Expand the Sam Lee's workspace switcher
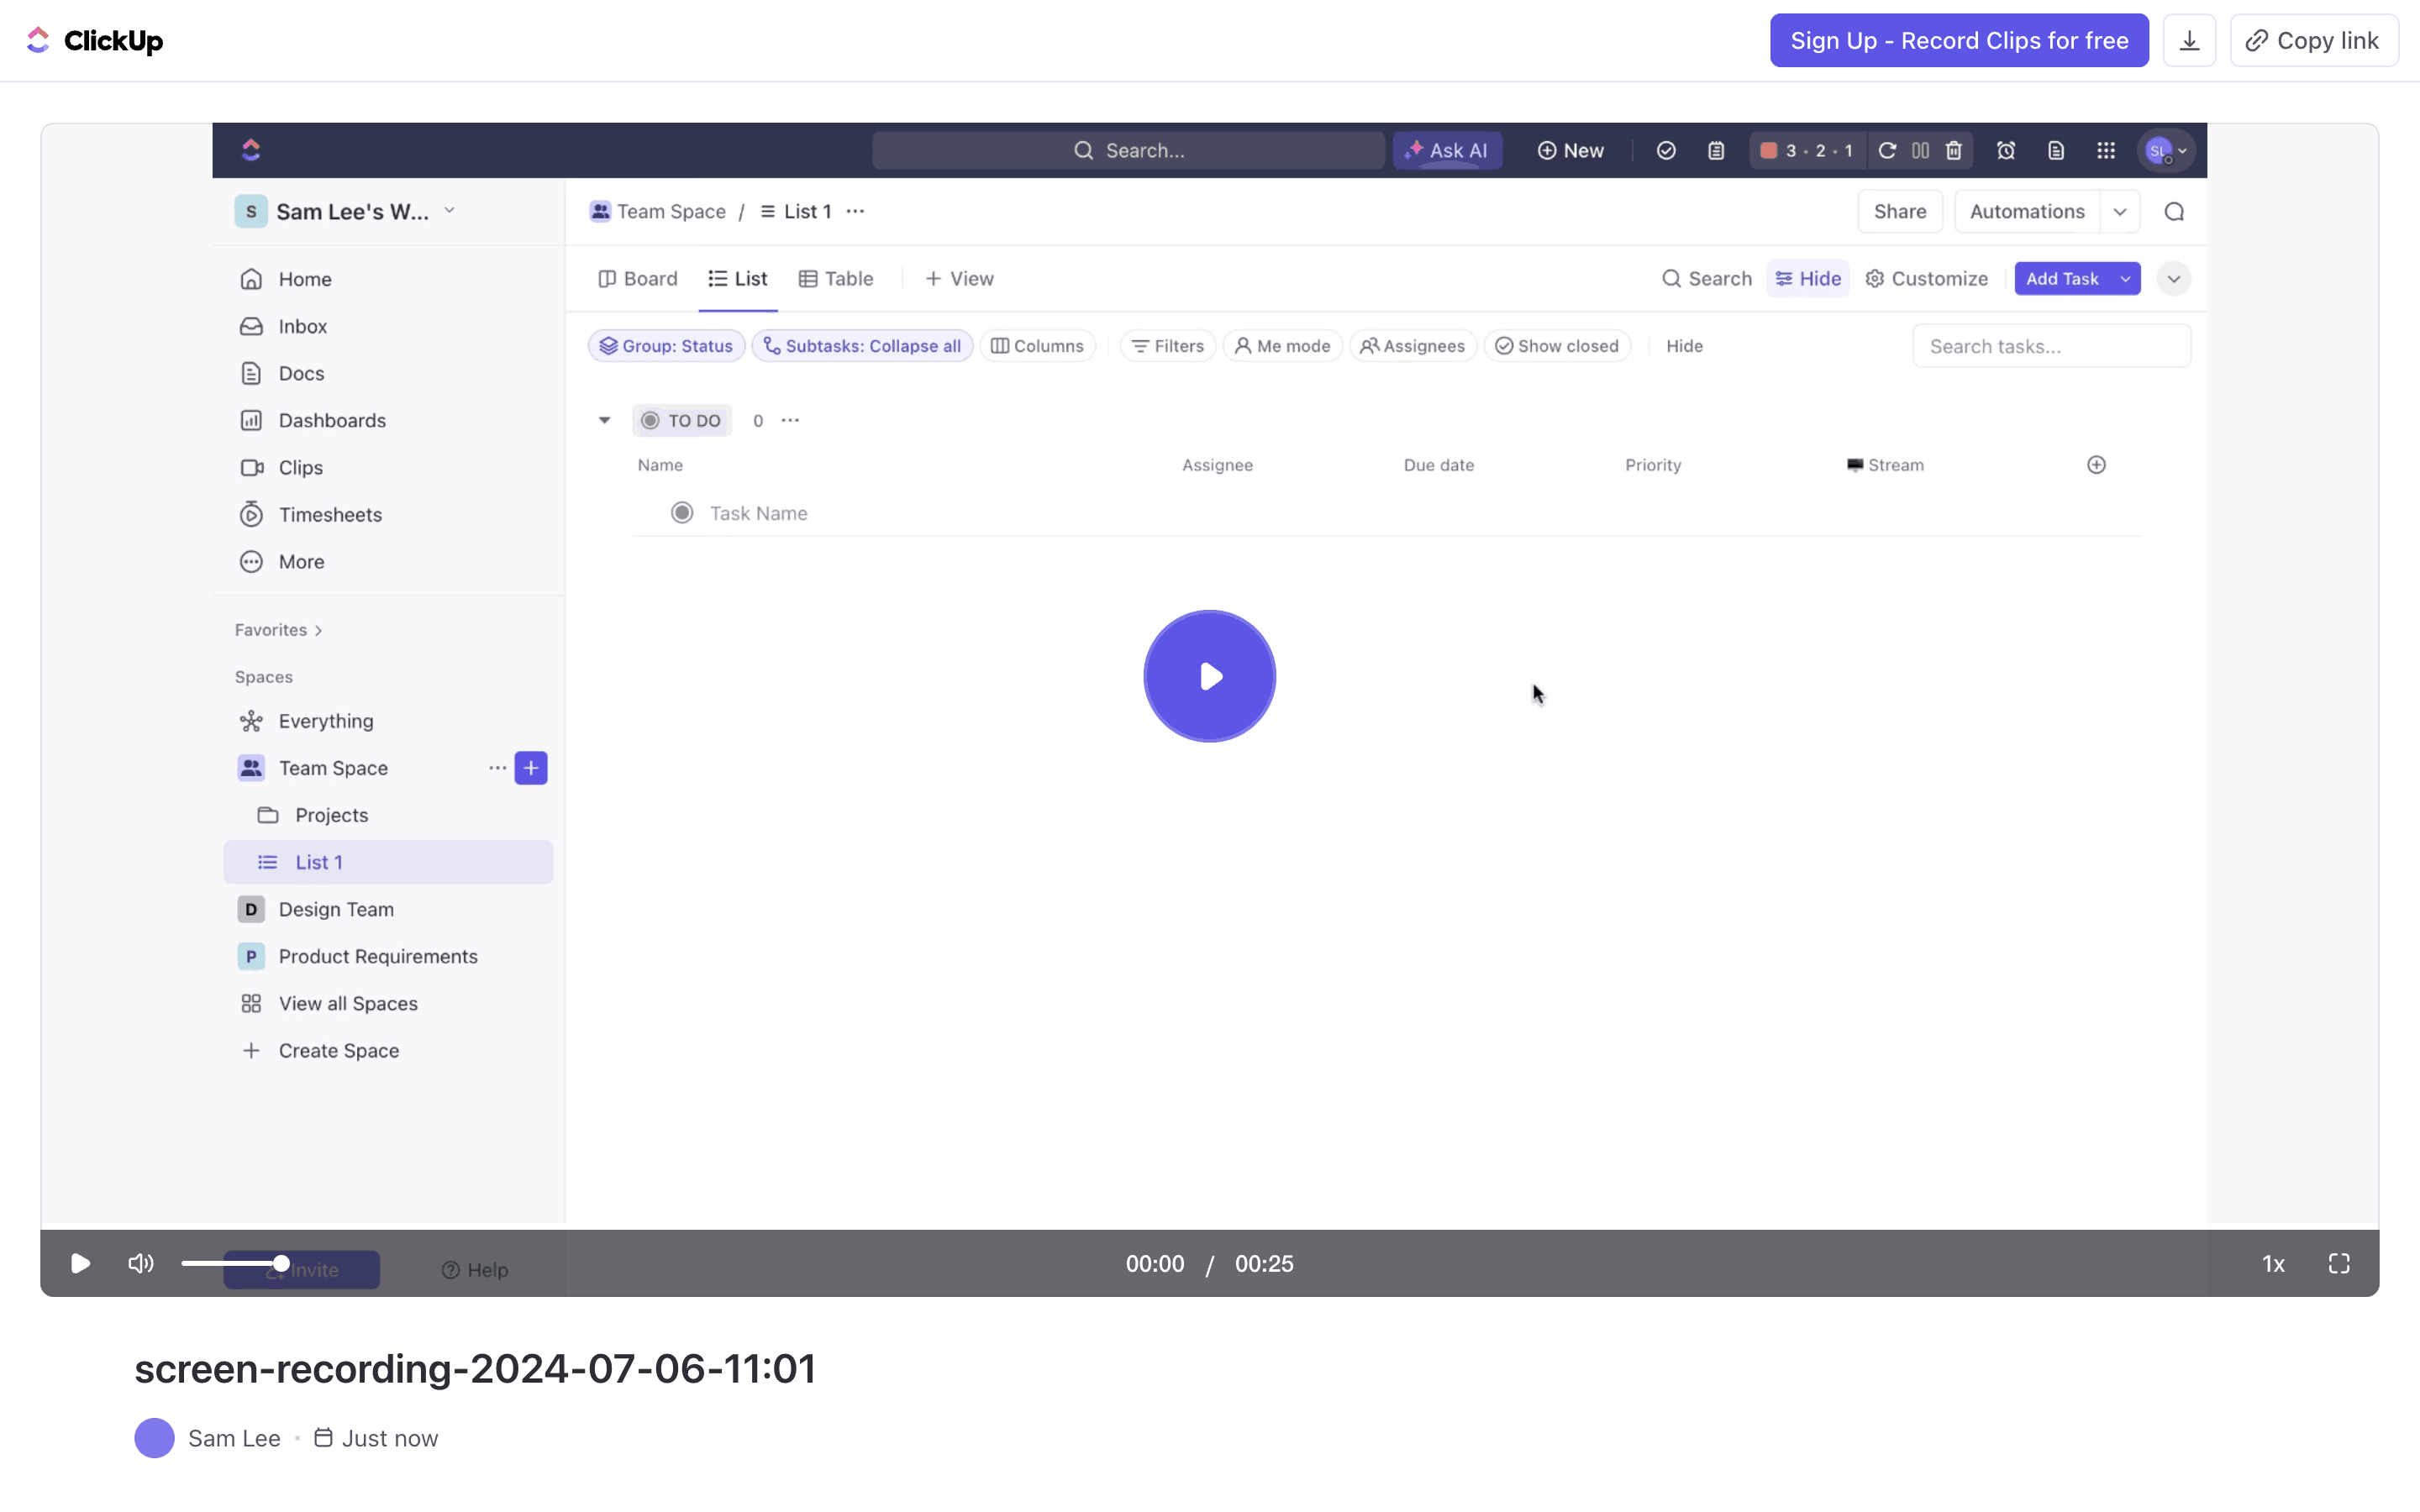Image resolution: width=2420 pixels, height=1512 pixels. pos(450,211)
